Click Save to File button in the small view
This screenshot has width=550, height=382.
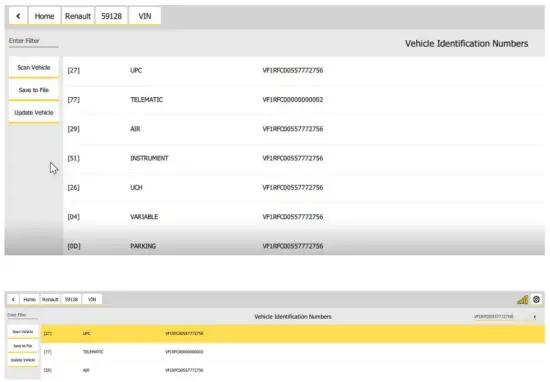(x=23, y=346)
